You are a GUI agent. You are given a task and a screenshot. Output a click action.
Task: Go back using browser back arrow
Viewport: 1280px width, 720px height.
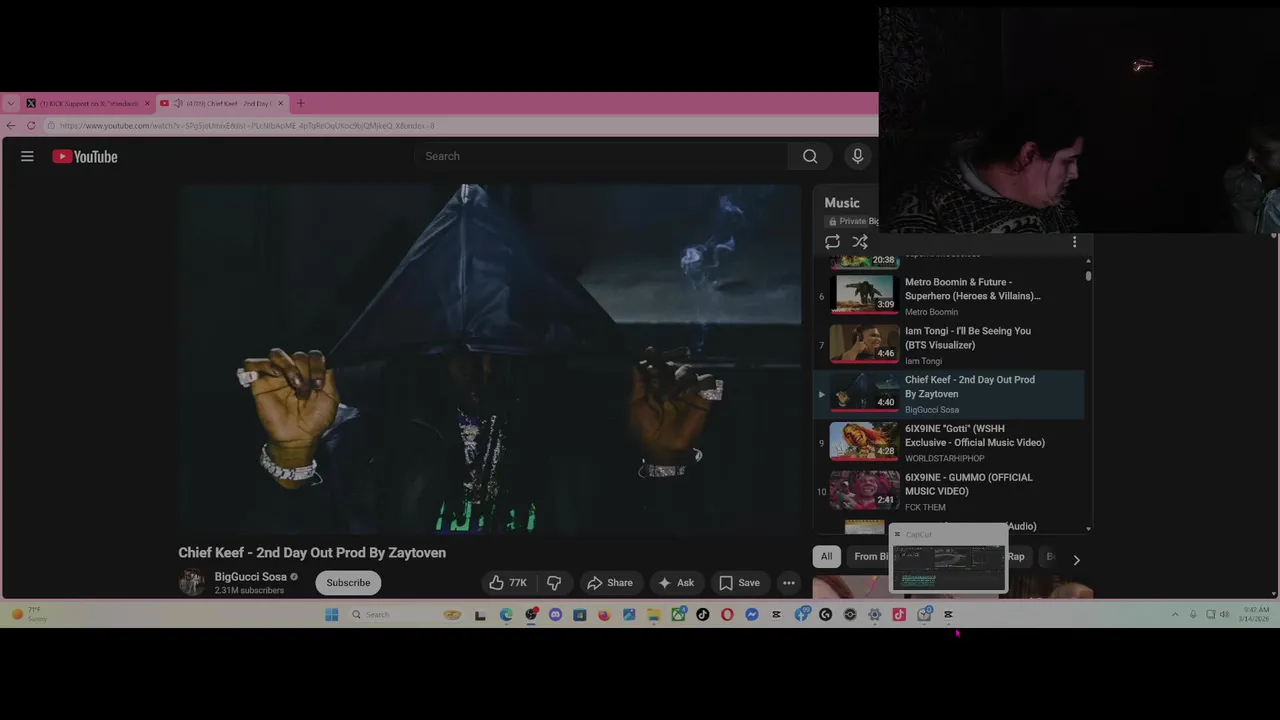10,125
